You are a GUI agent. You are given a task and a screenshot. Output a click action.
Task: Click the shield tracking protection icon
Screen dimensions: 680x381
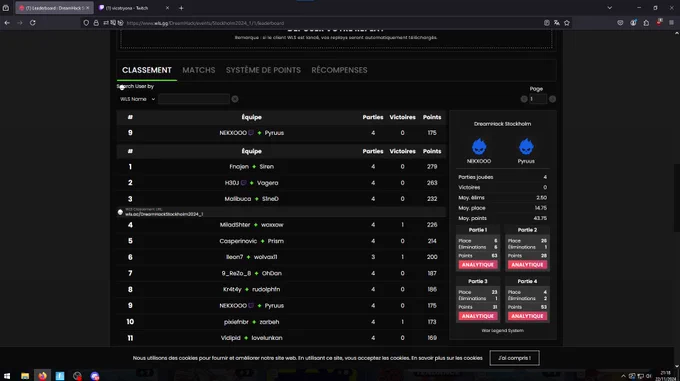coord(86,23)
